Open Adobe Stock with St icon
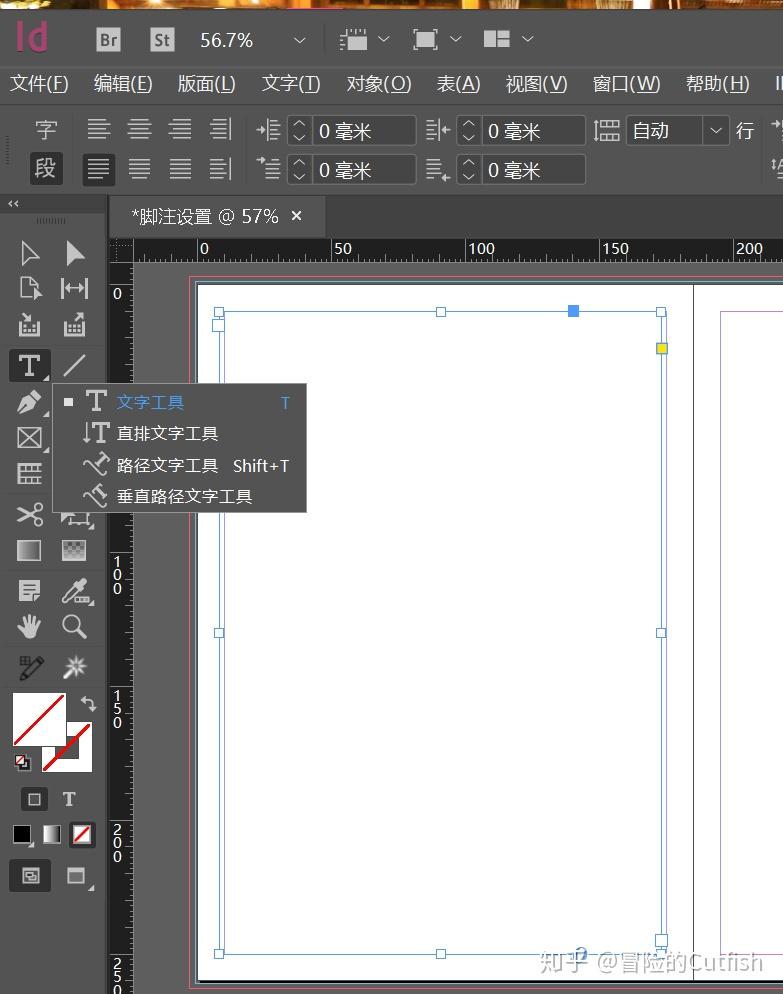 tap(162, 40)
